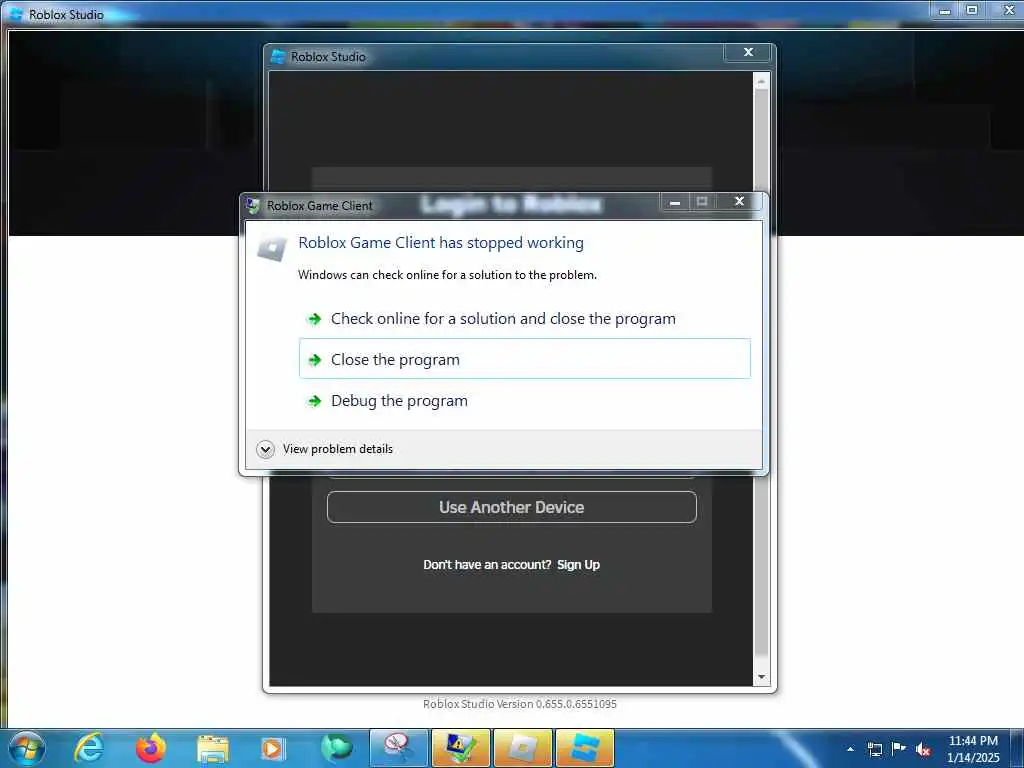
Task: Minimize the Roblox Game Client dialog
Action: tap(675, 202)
